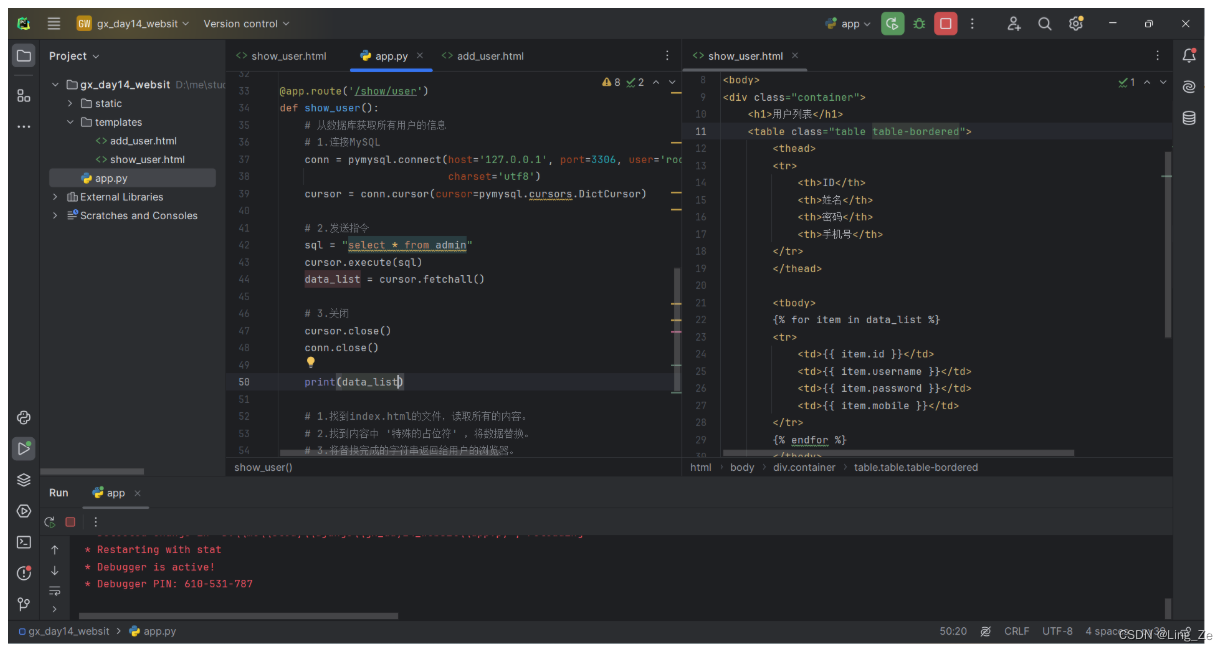
Task: Rerun app with green toolbar button
Action: tap(892, 23)
